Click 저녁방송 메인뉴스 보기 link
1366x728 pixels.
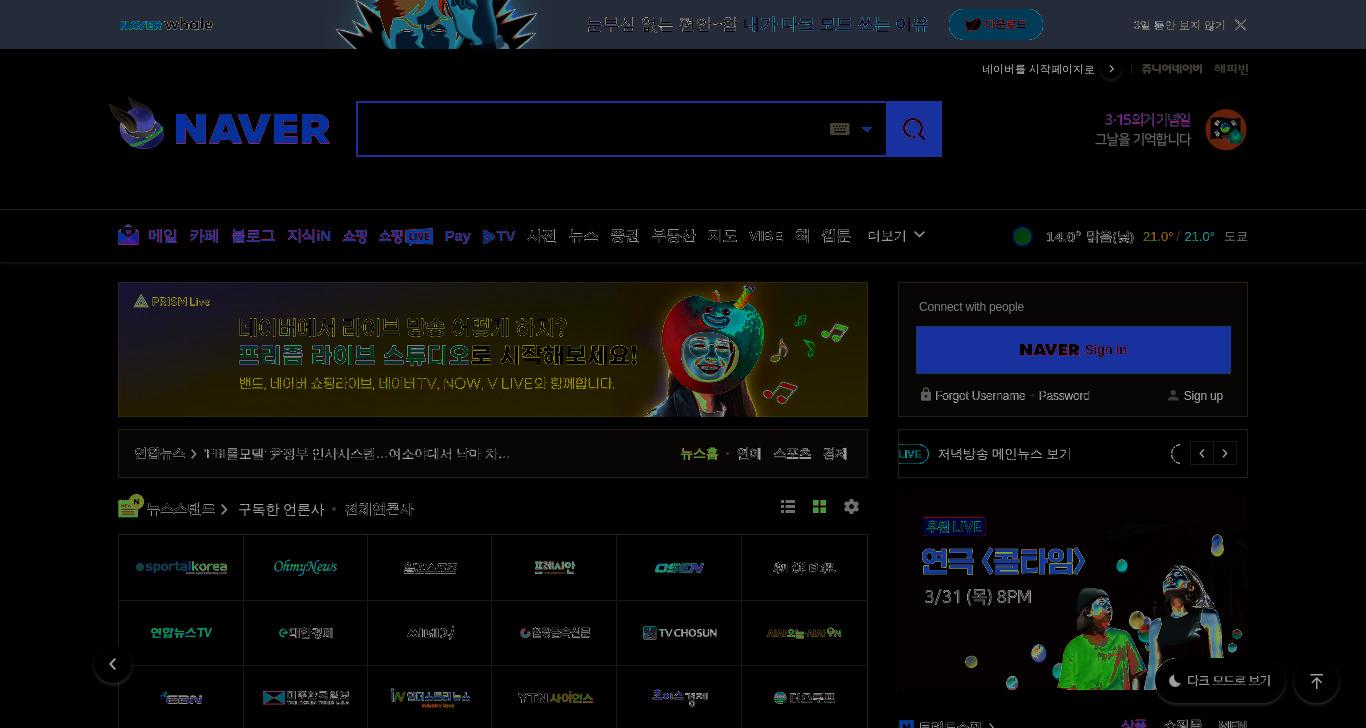click(x=1004, y=453)
